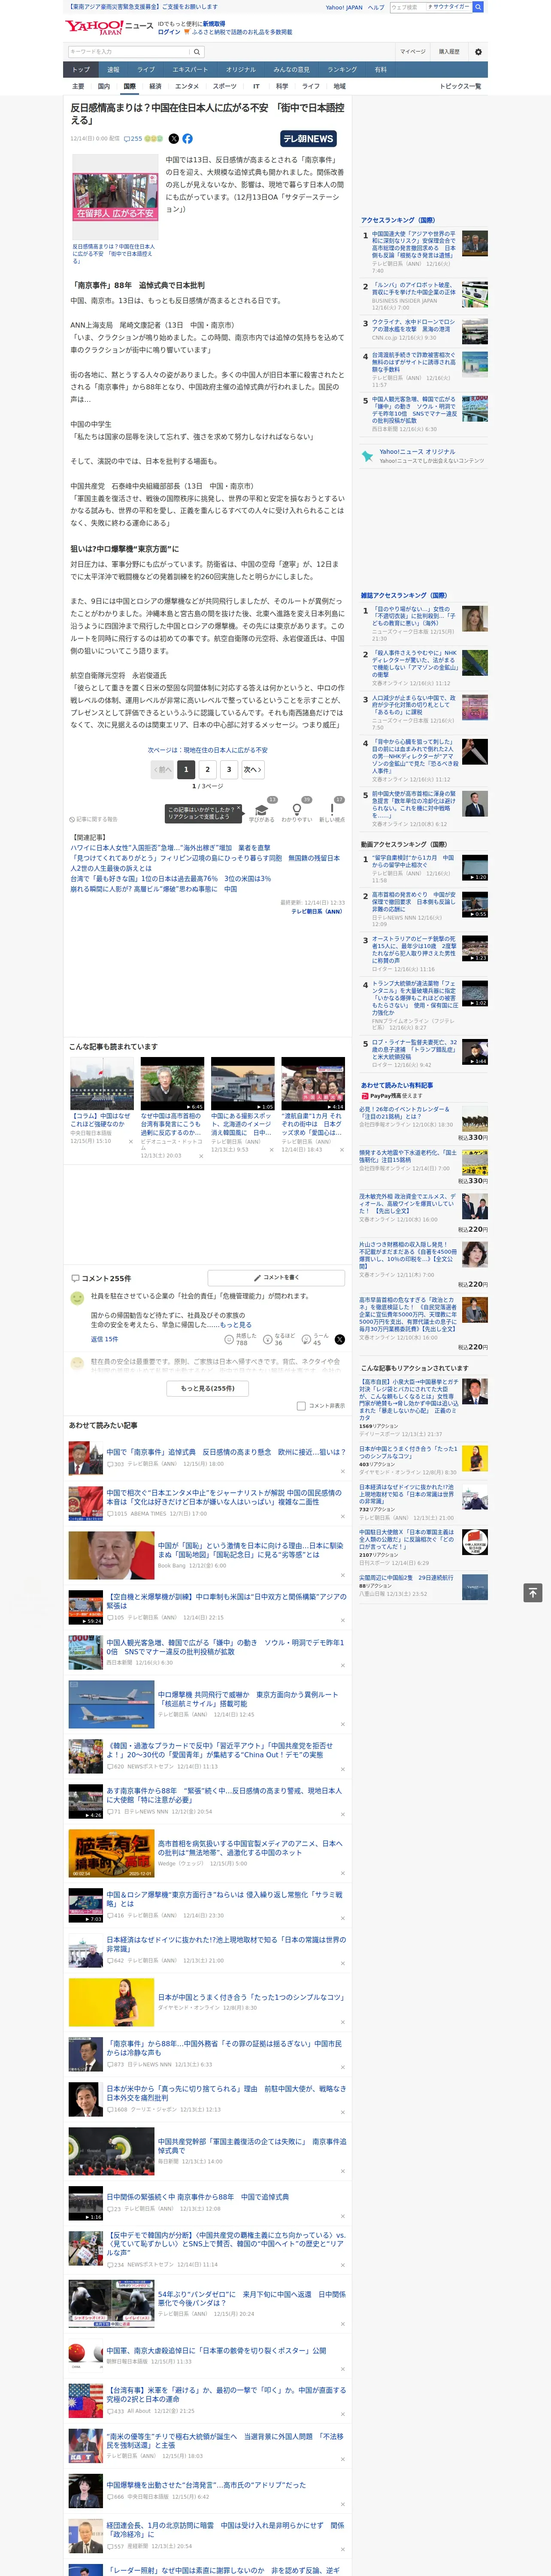The height and width of the screenshot is (2576, 551).
Task: Share first comment on X
Action: tap(339, 1339)
